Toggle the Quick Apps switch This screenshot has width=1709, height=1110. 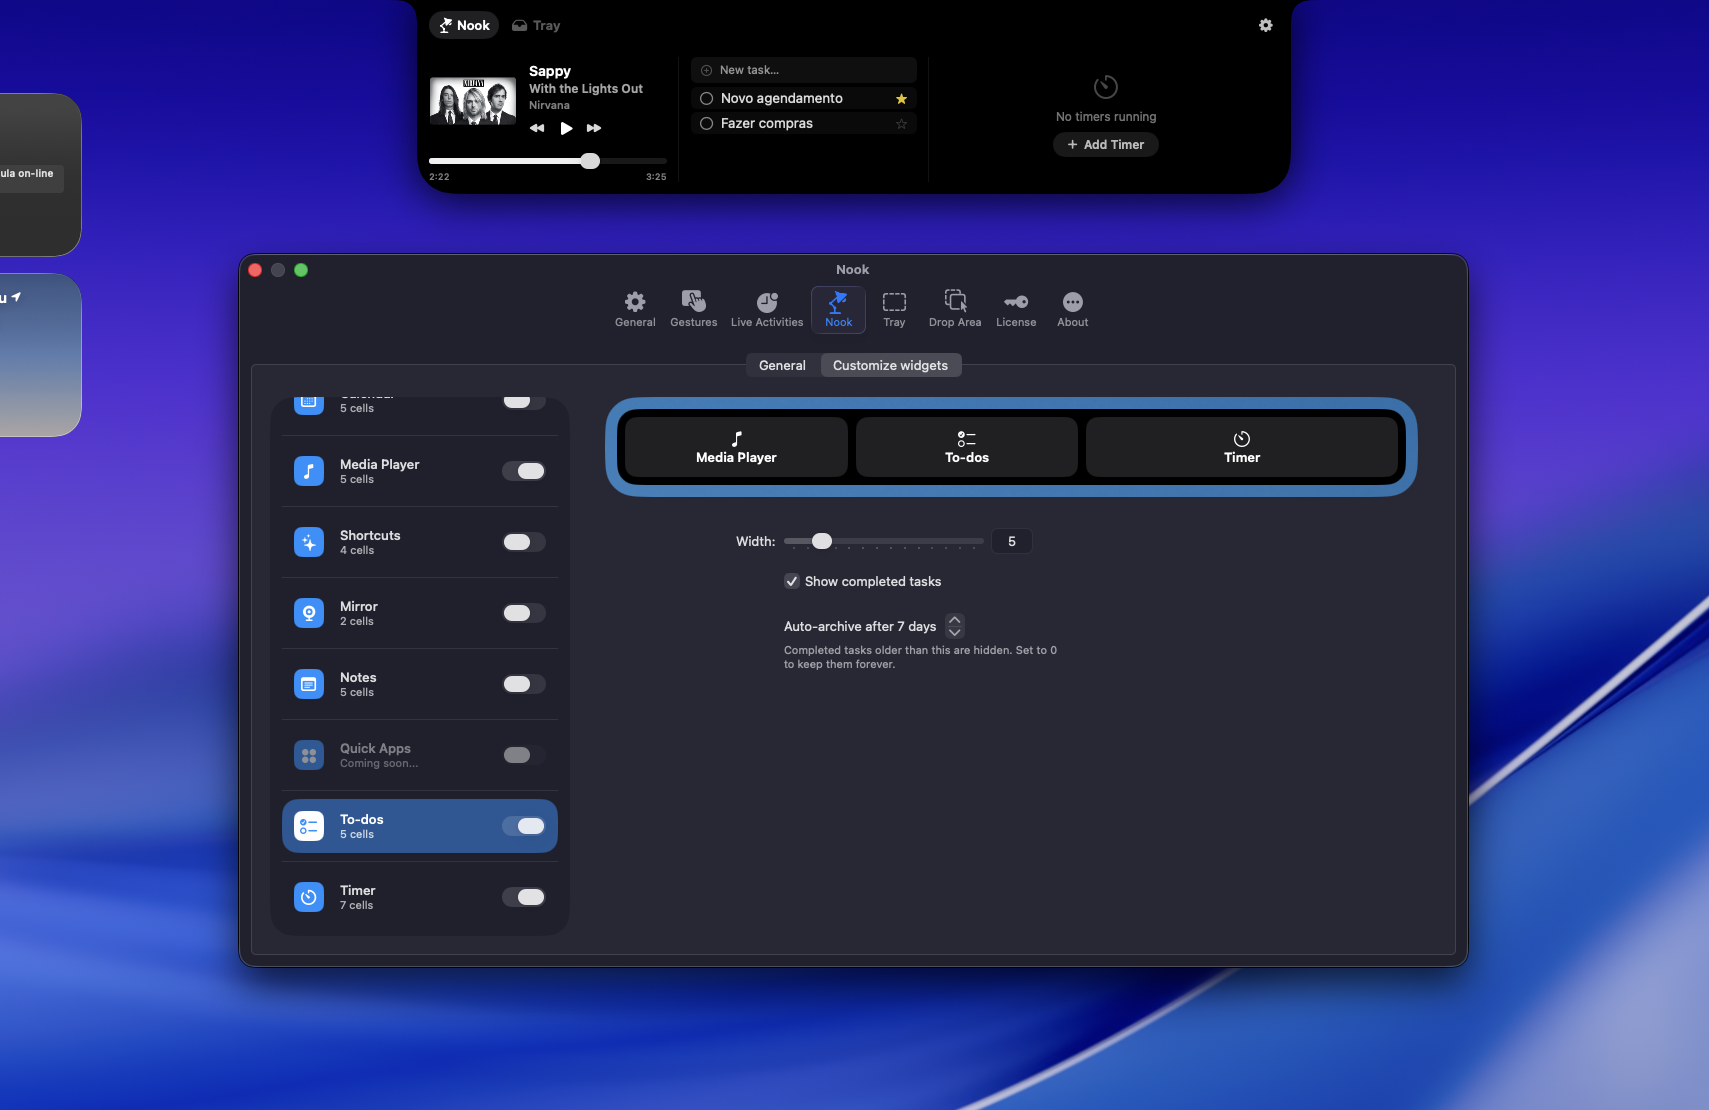click(524, 755)
